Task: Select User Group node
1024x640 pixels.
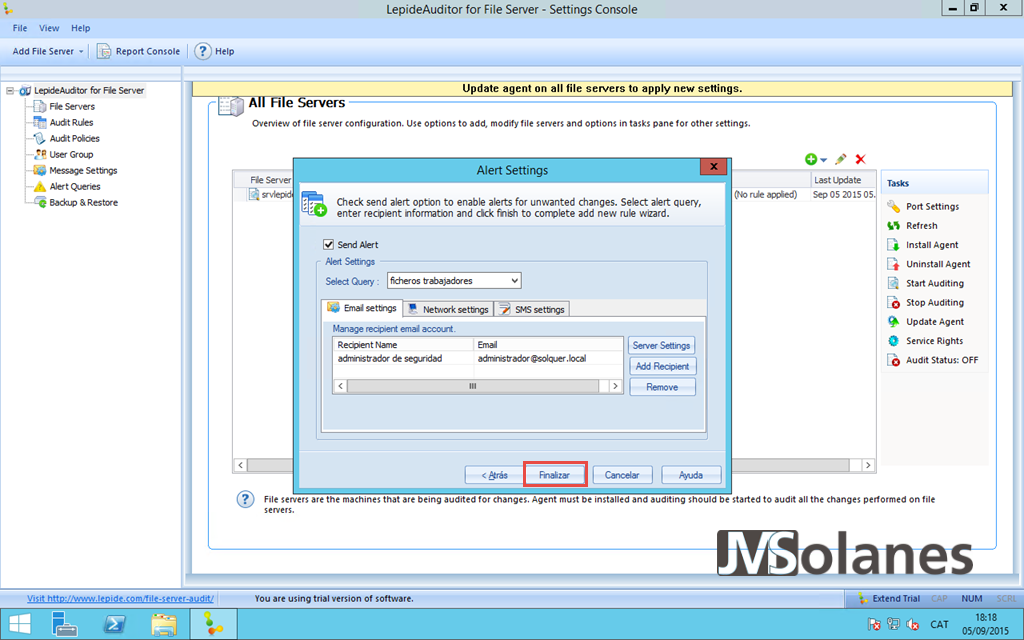Action: 71,154
